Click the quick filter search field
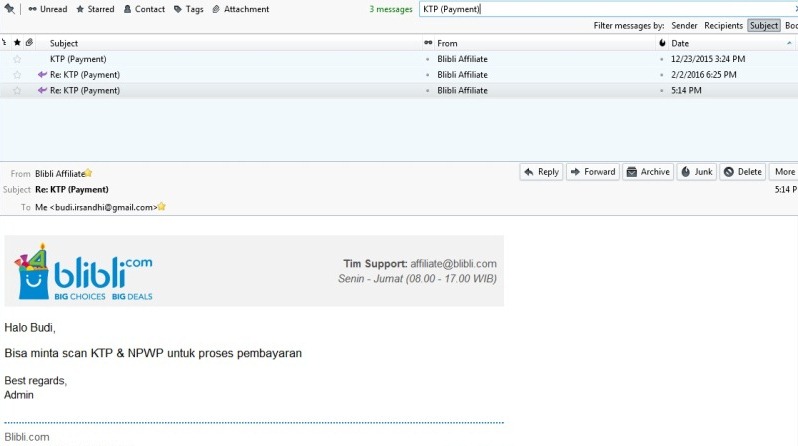Image resolution: width=798 pixels, height=446 pixels. 608,9
